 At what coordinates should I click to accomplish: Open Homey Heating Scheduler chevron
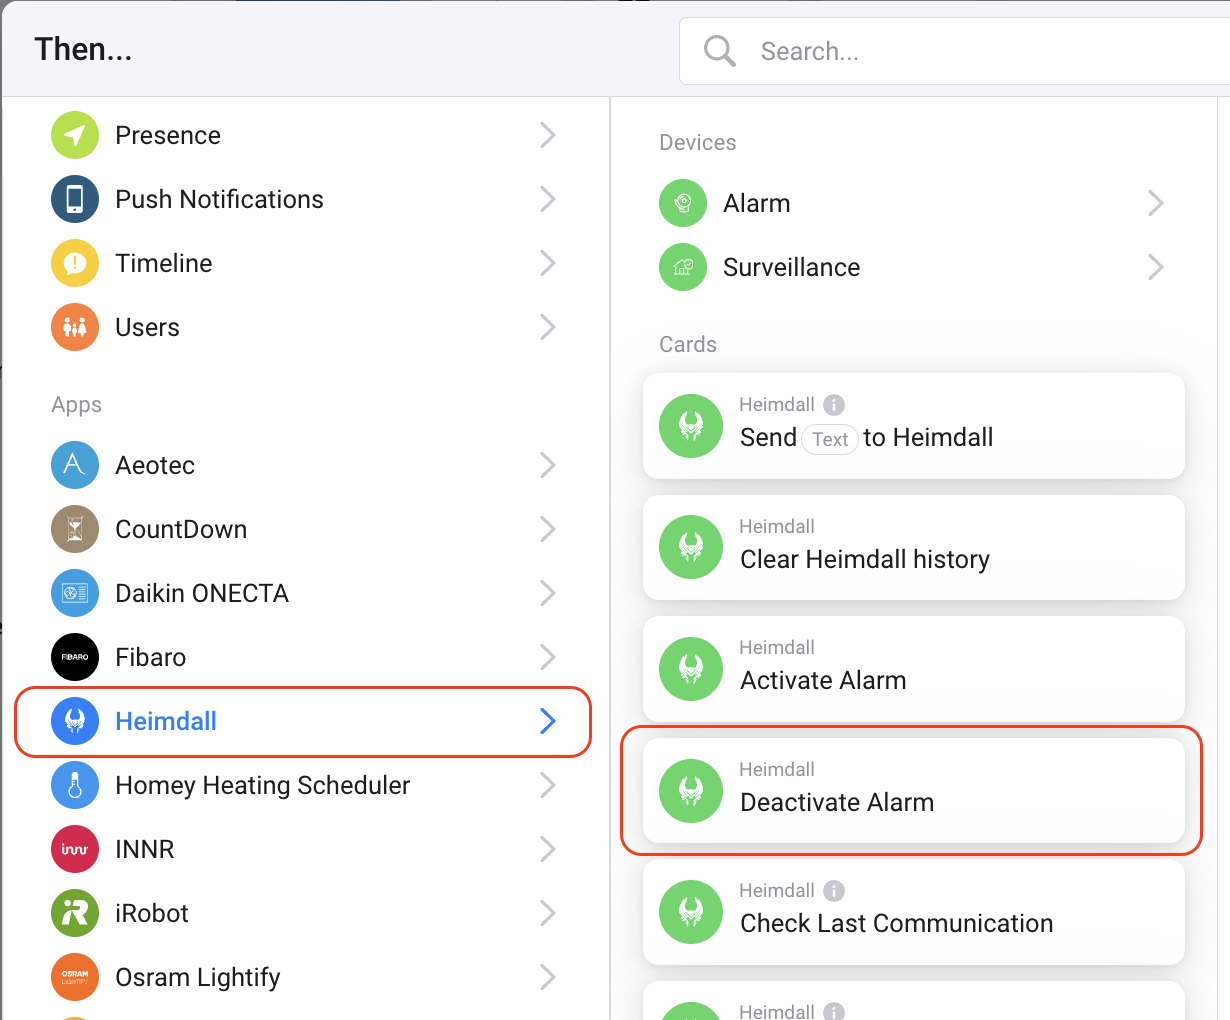[x=547, y=785]
